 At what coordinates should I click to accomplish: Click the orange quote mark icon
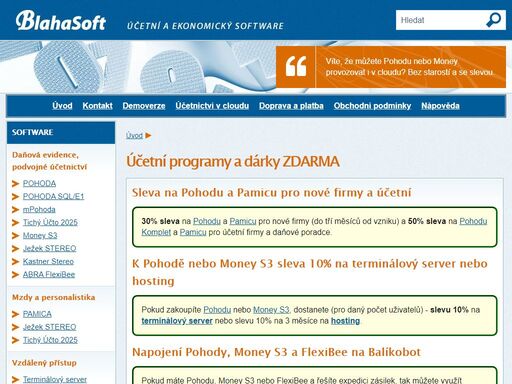[x=296, y=67]
